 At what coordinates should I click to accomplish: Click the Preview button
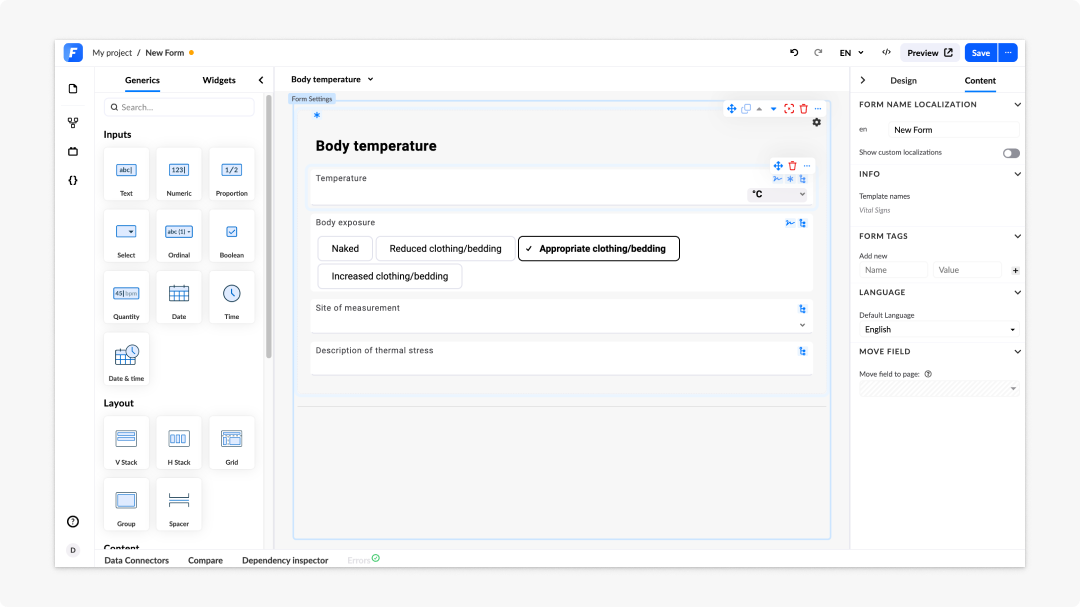pyautogui.click(x=930, y=52)
